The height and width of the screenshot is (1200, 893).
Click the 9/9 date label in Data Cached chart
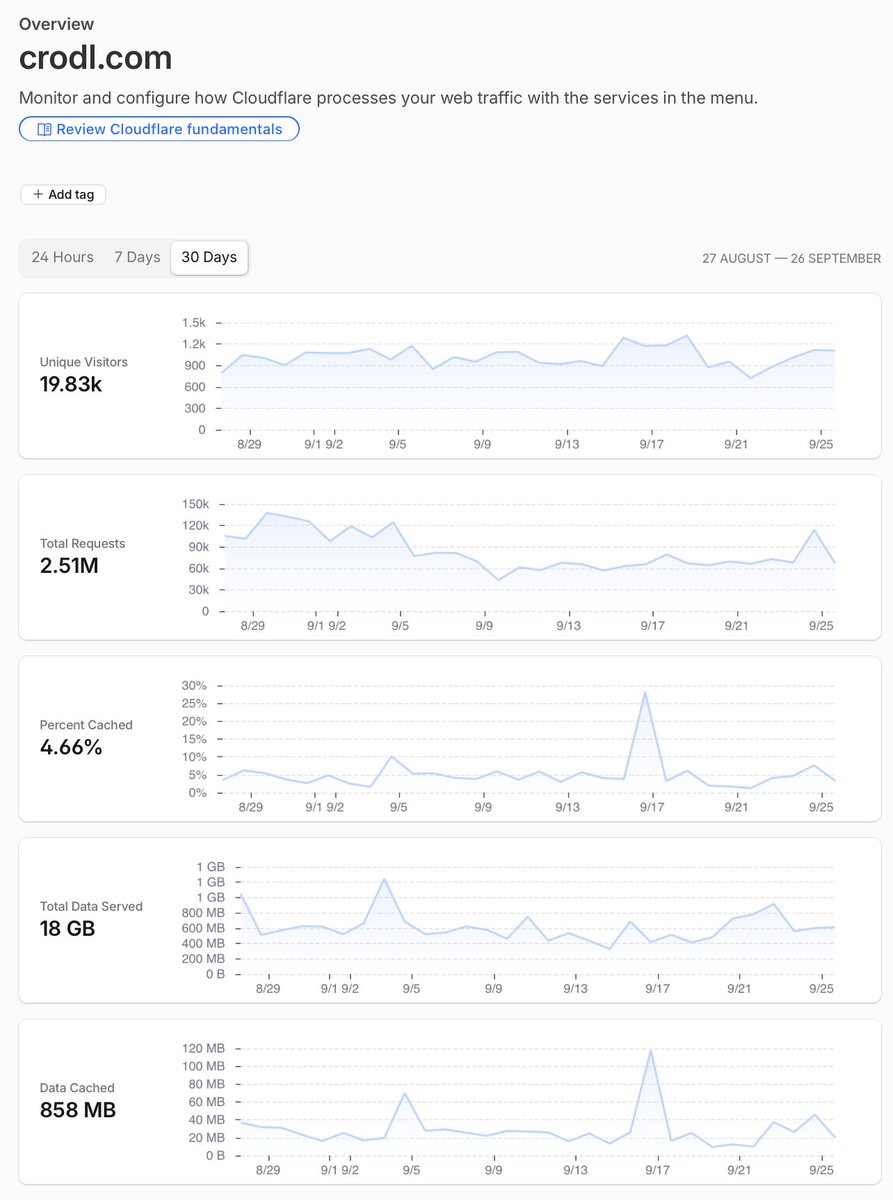(493, 1169)
